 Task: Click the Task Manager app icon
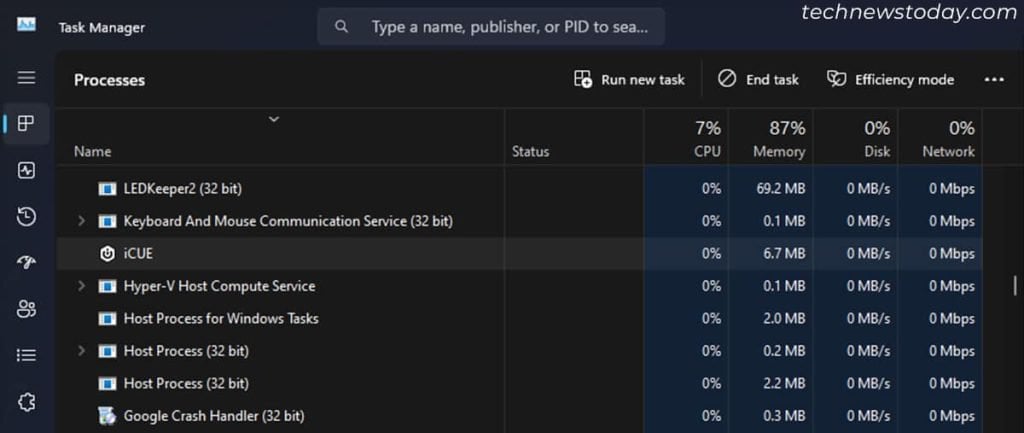coord(26,25)
